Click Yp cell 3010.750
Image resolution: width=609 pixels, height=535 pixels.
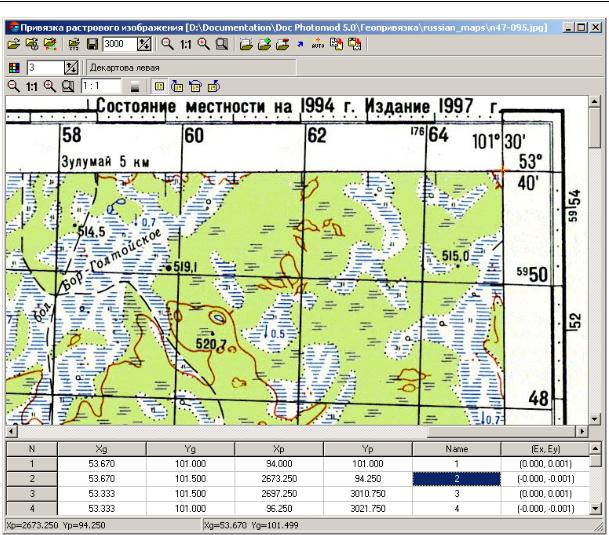click(x=368, y=493)
